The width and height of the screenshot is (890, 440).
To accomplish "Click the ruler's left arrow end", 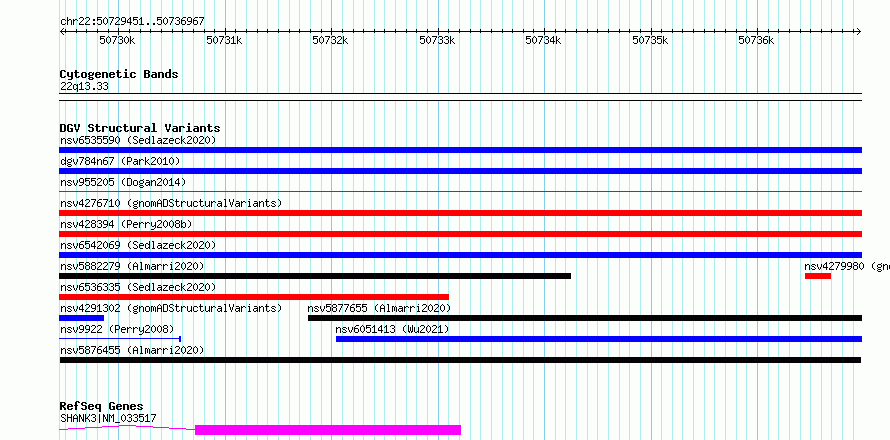I will coord(62,31).
